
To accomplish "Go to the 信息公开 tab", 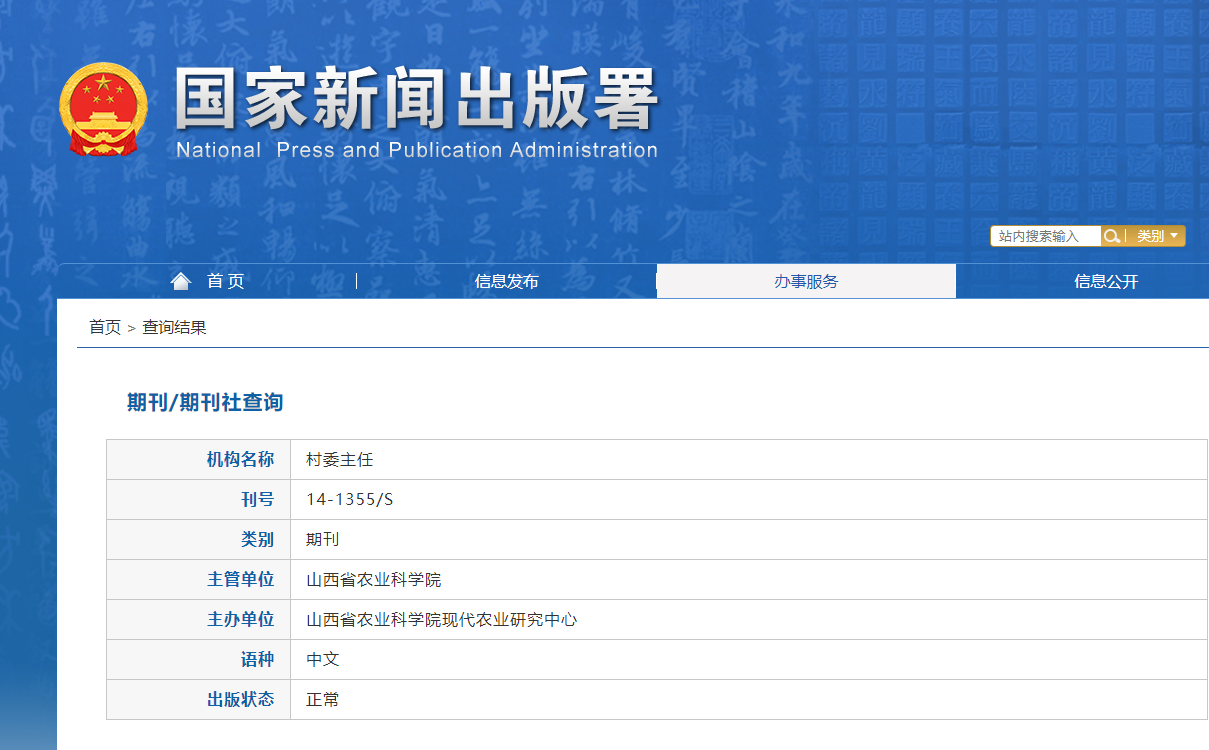I will [x=1106, y=281].
